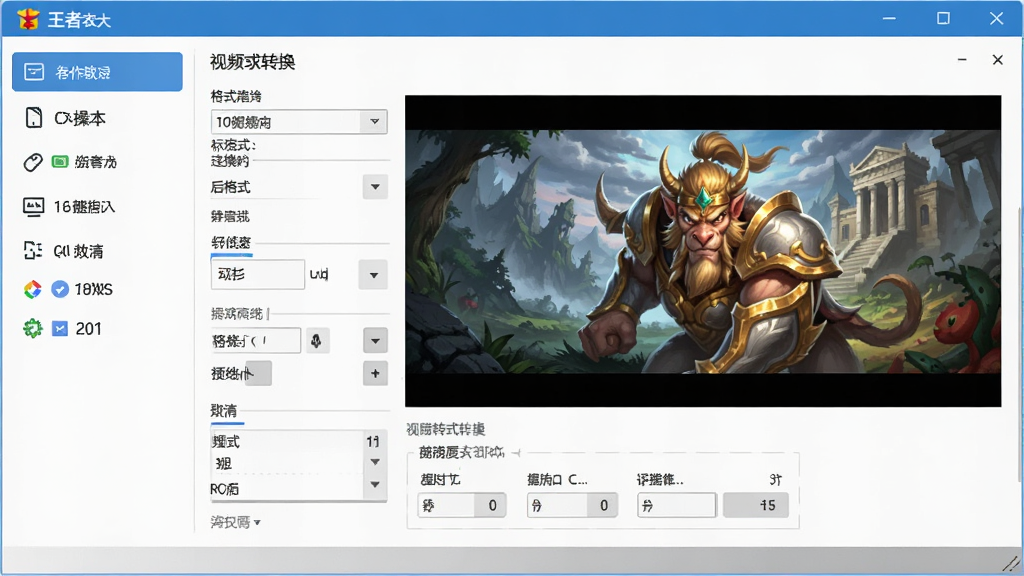Click the arrow on the RC list row
This screenshot has height=576, width=1024.
(x=375, y=485)
